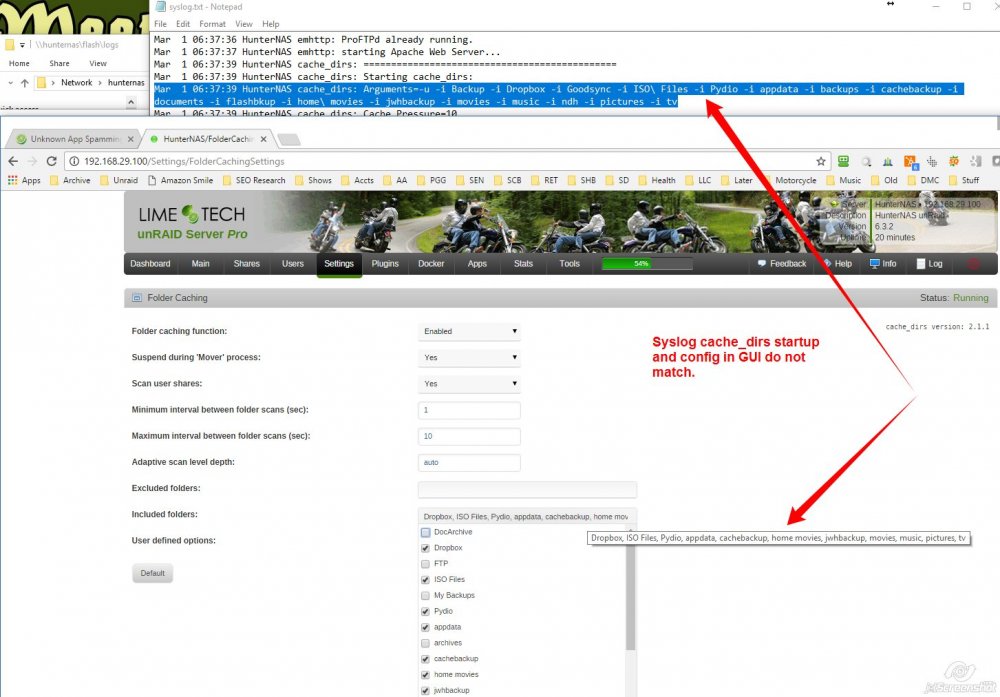The width and height of the screenshot is (1000, 697).
Task: Click the Excluded folders field
Action: pos(527,490)
